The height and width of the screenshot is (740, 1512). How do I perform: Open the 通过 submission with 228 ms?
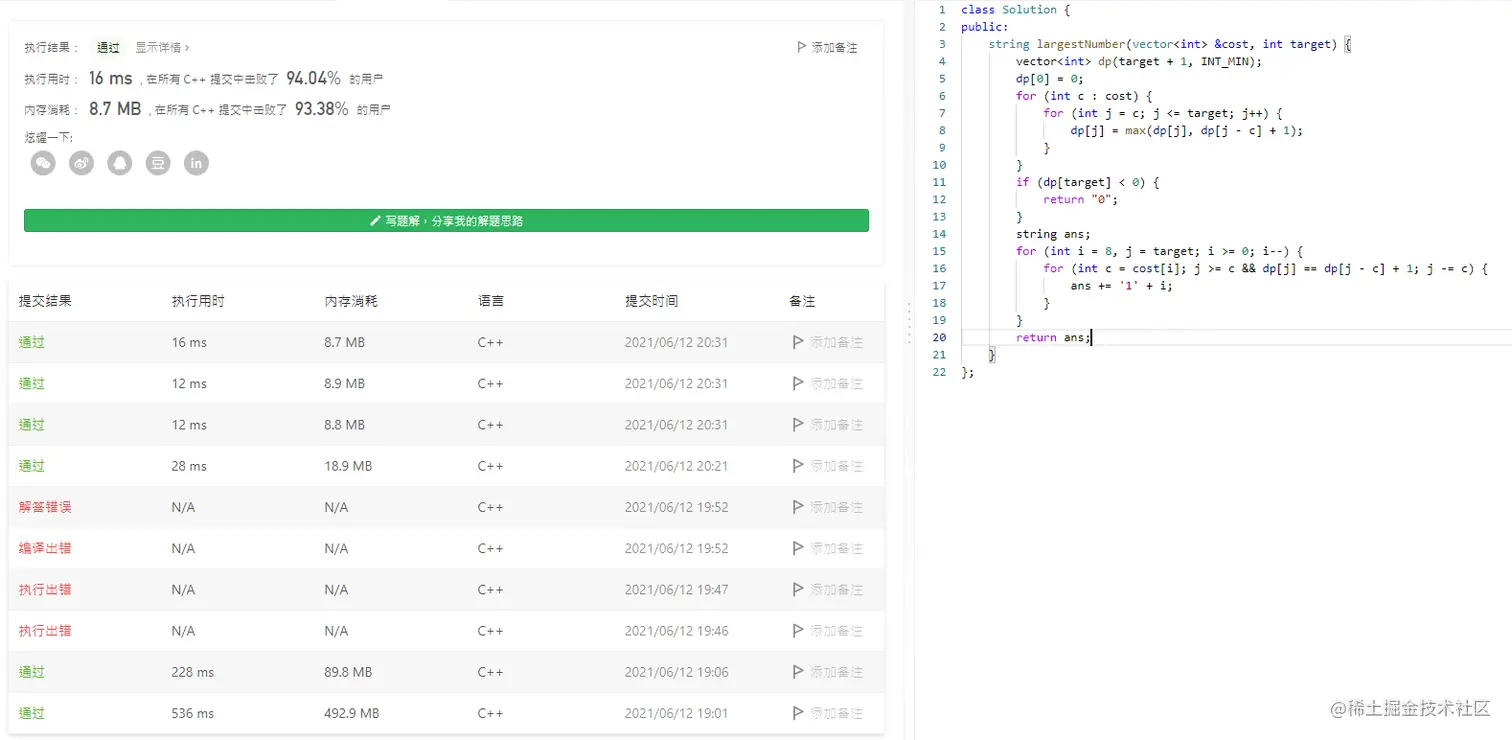coord(32,672)
